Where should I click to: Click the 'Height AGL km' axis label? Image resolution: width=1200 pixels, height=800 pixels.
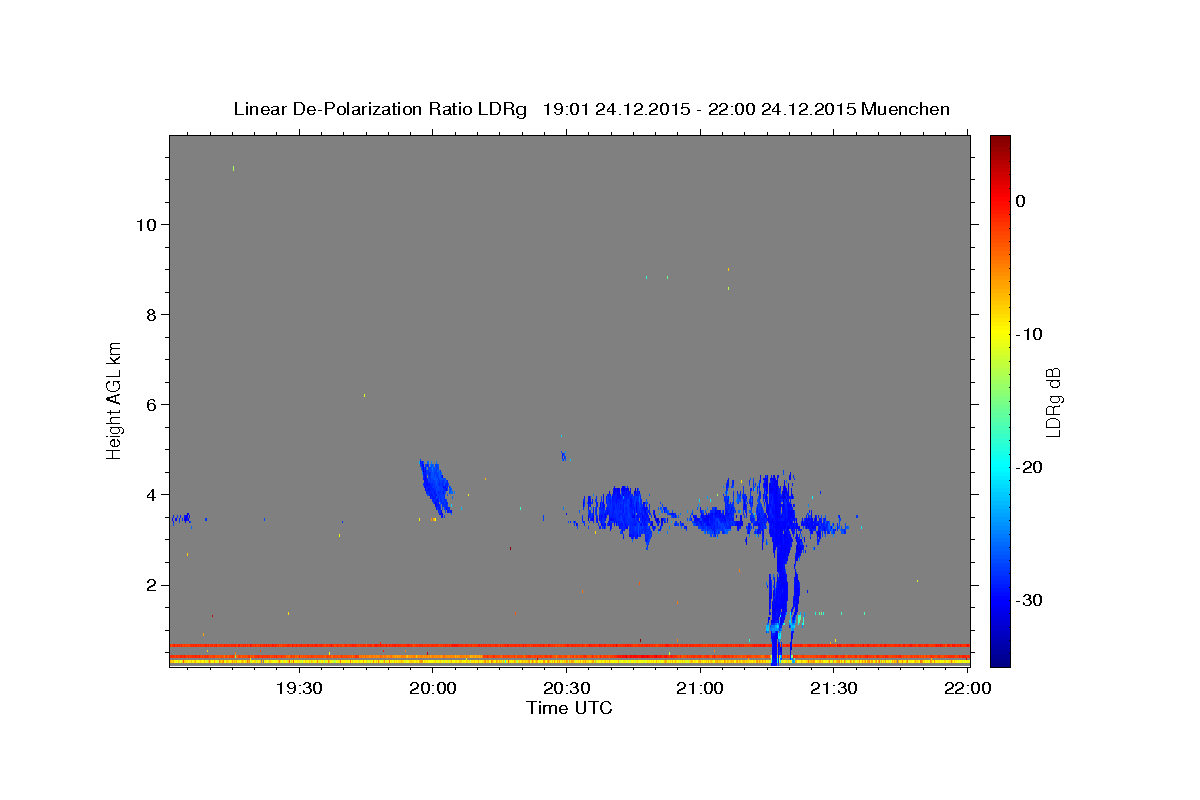[115, 399]
